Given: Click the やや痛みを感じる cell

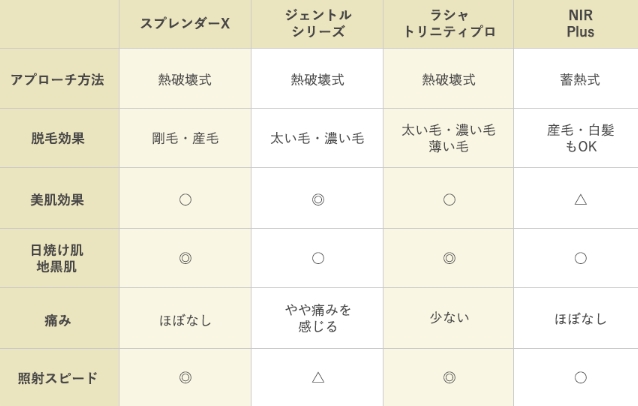Looking at the screenshot, I should (x=317, y=319).
